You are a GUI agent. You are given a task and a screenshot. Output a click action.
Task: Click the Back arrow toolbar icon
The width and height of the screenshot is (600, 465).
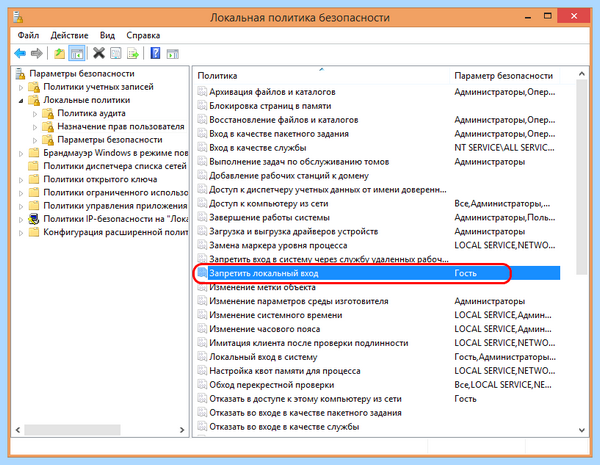pos(20,54)
